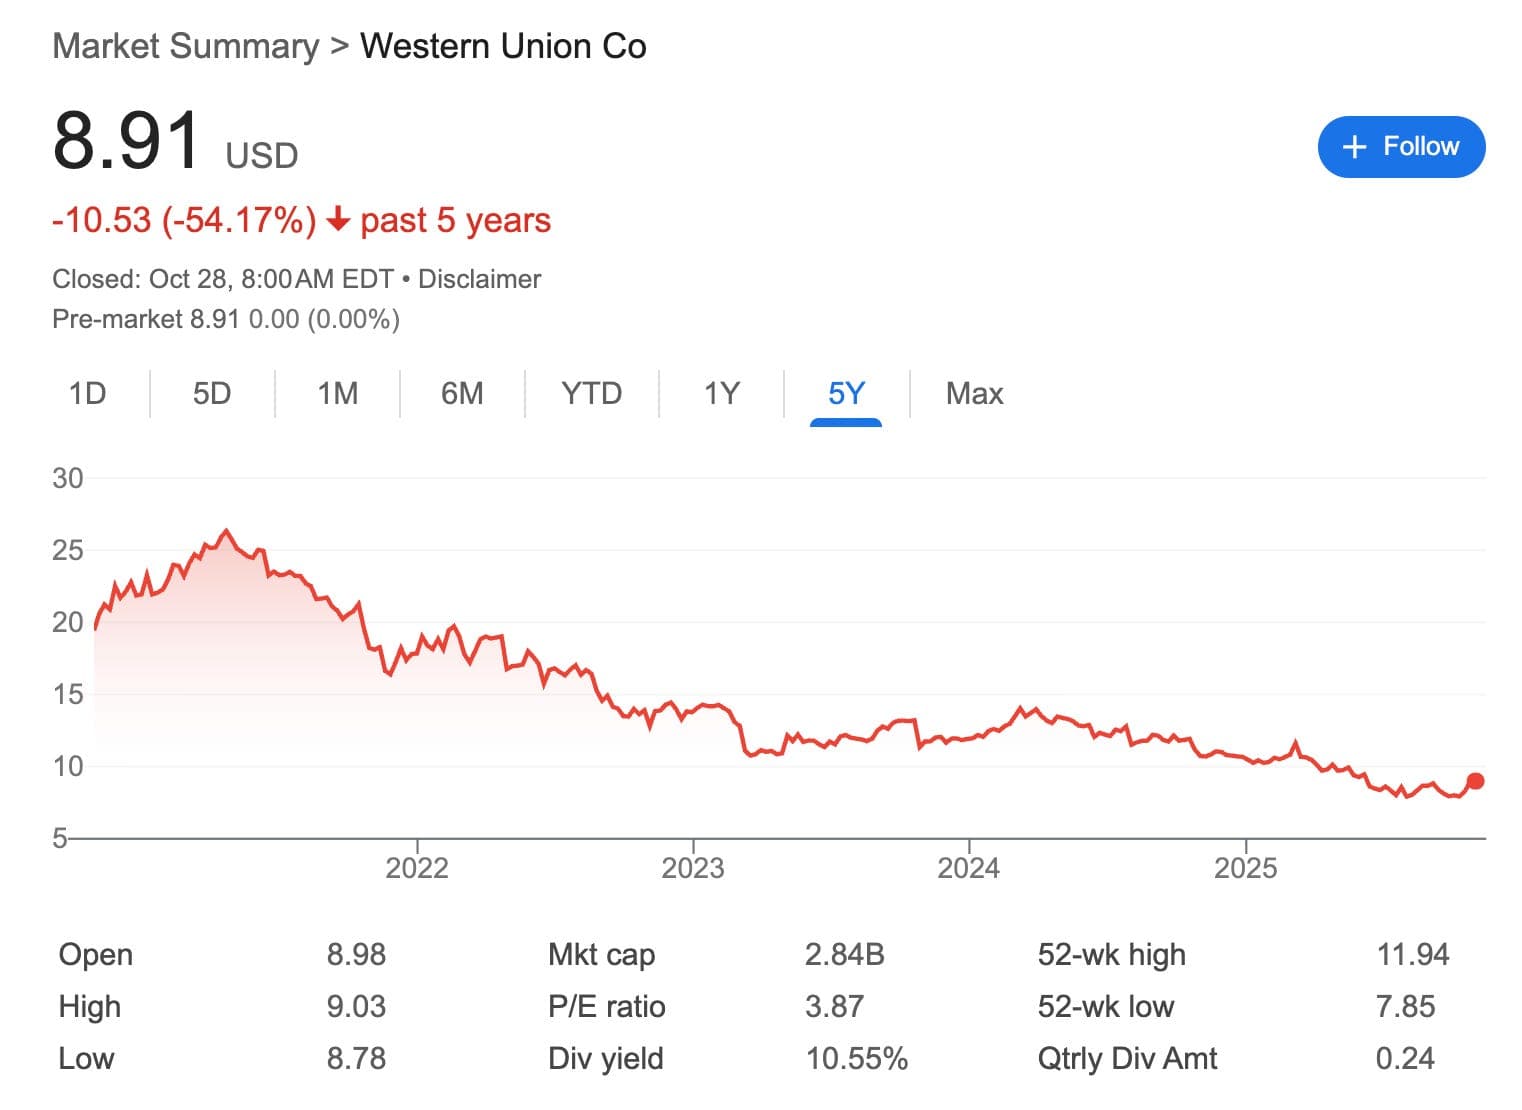The height and width of the screenshot is (1110, 1522).
Task: Click the Div yield value 10.55%
Action: point(856,1059)
